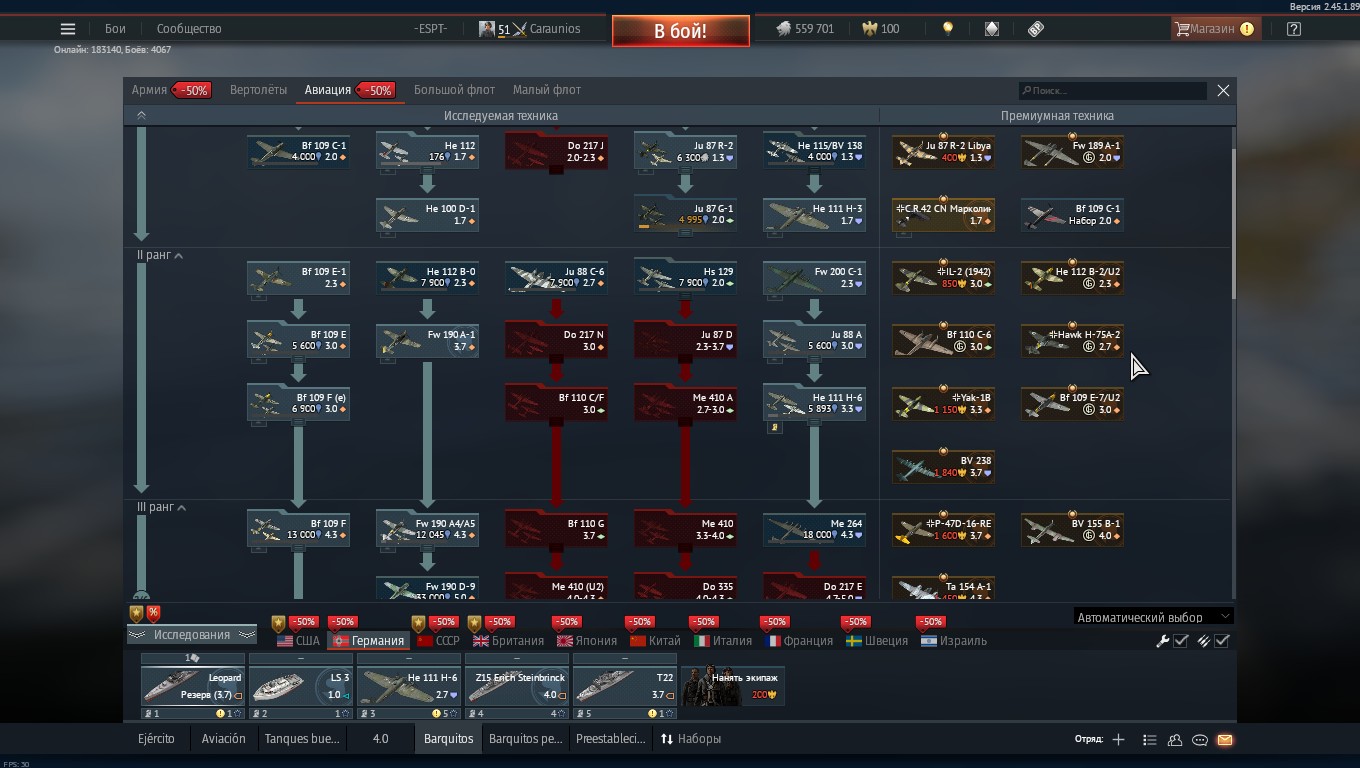Select Z15 Erich Steinbrinck crew slot

tap(517, 686)
